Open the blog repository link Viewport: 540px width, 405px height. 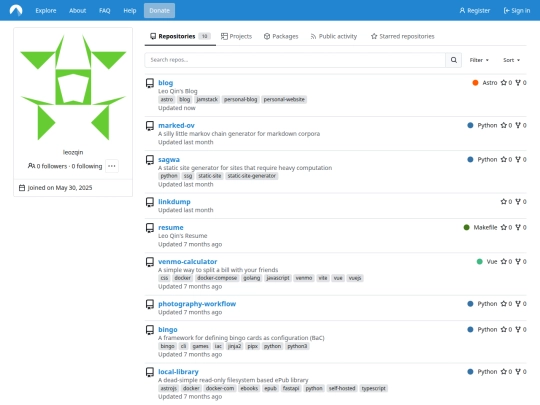pyautogui.click(x=166, y=83)
